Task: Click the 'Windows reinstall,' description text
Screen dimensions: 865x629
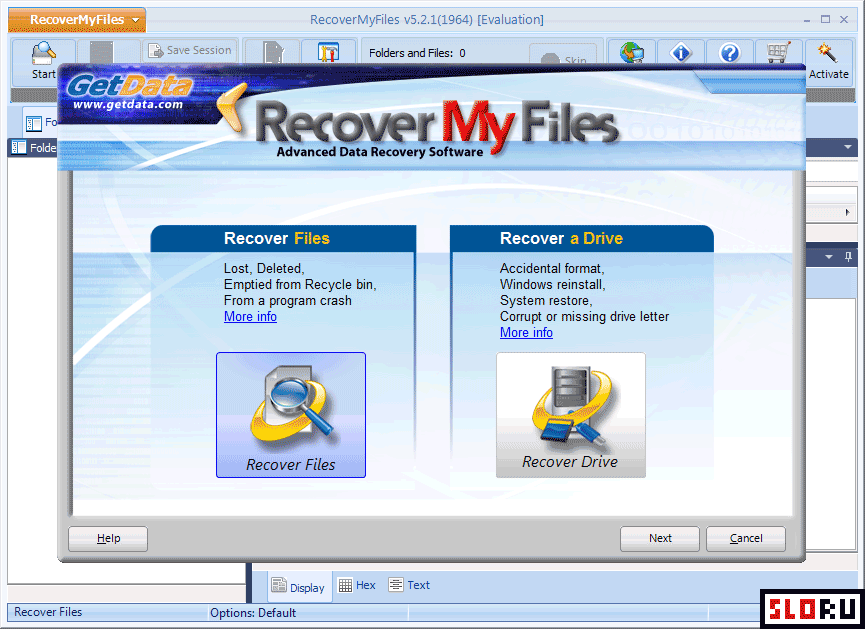Action: [552, 285]
